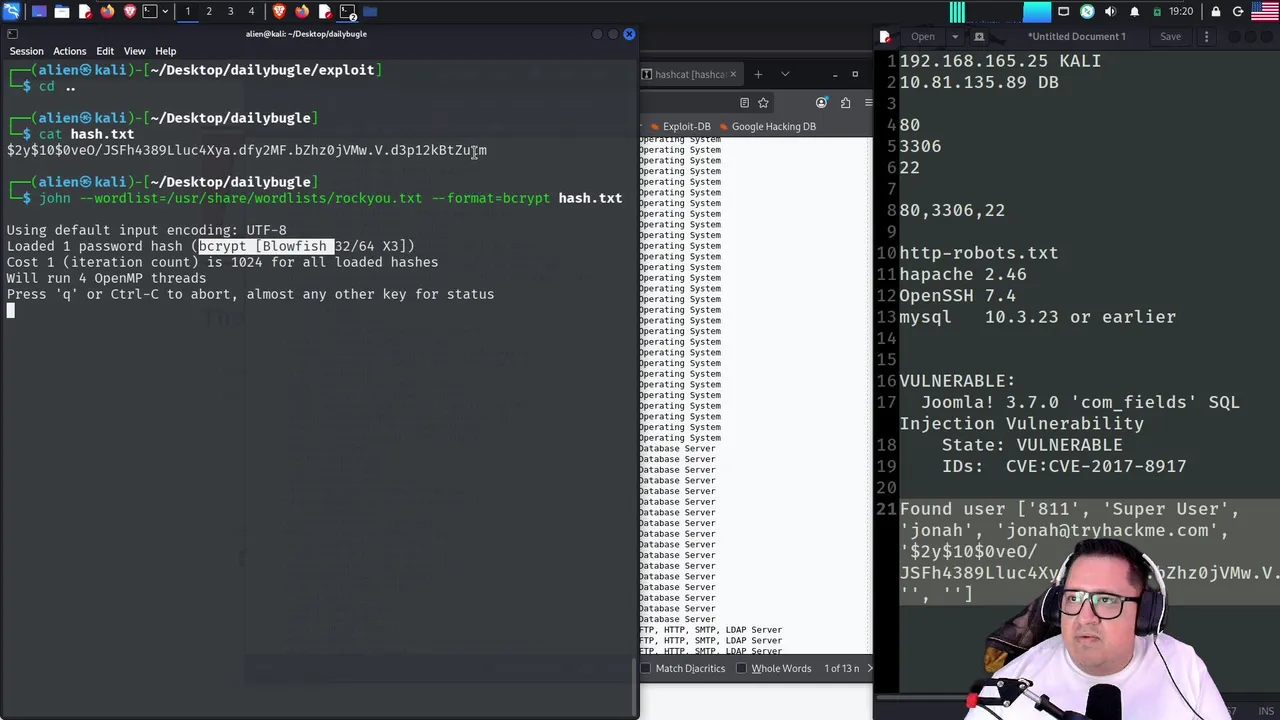Focus the terminal taskbar window with badge 2
The image size is (1280, 720).
tap(347, 12)
